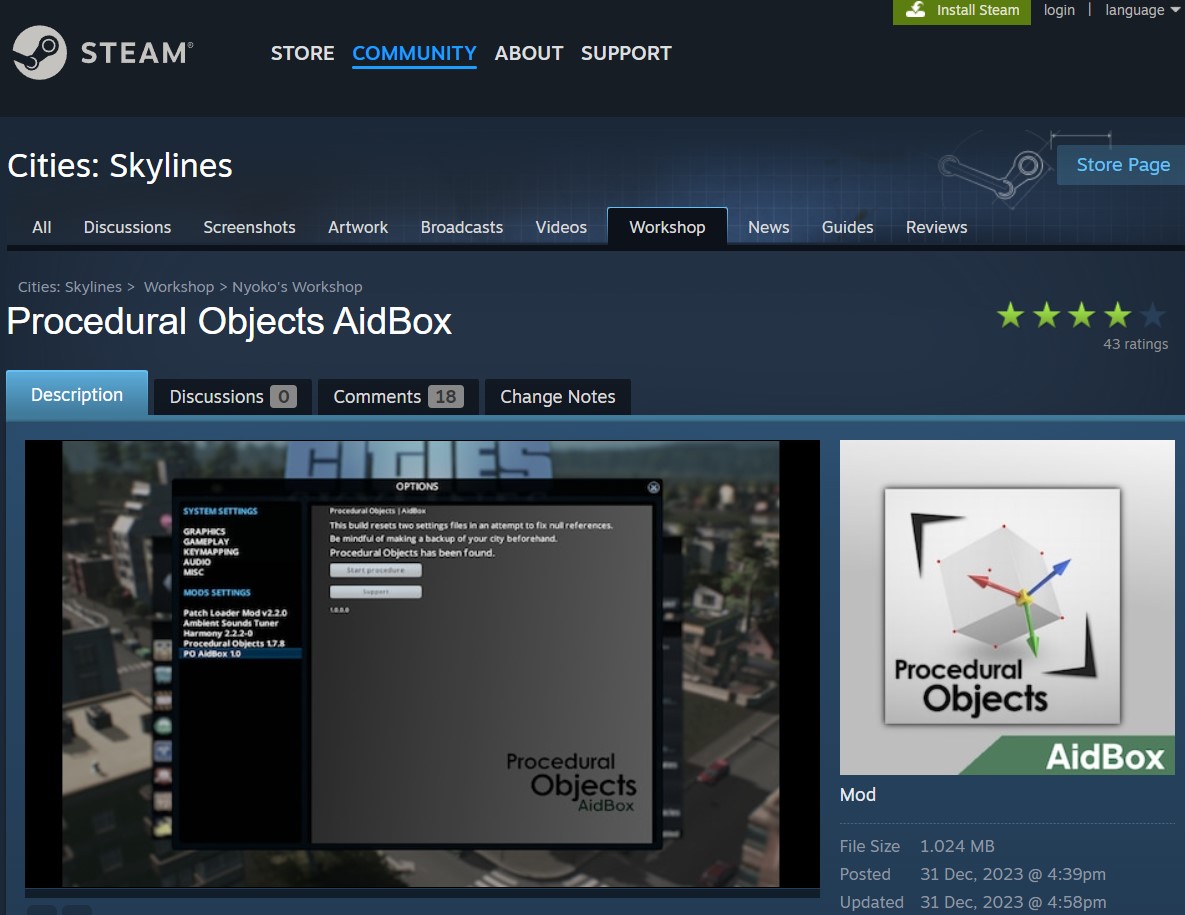The height and width of the screenshot is (915, 1185).
Task: Click the File Size 1.024 MB value
Action: (957, 846)
